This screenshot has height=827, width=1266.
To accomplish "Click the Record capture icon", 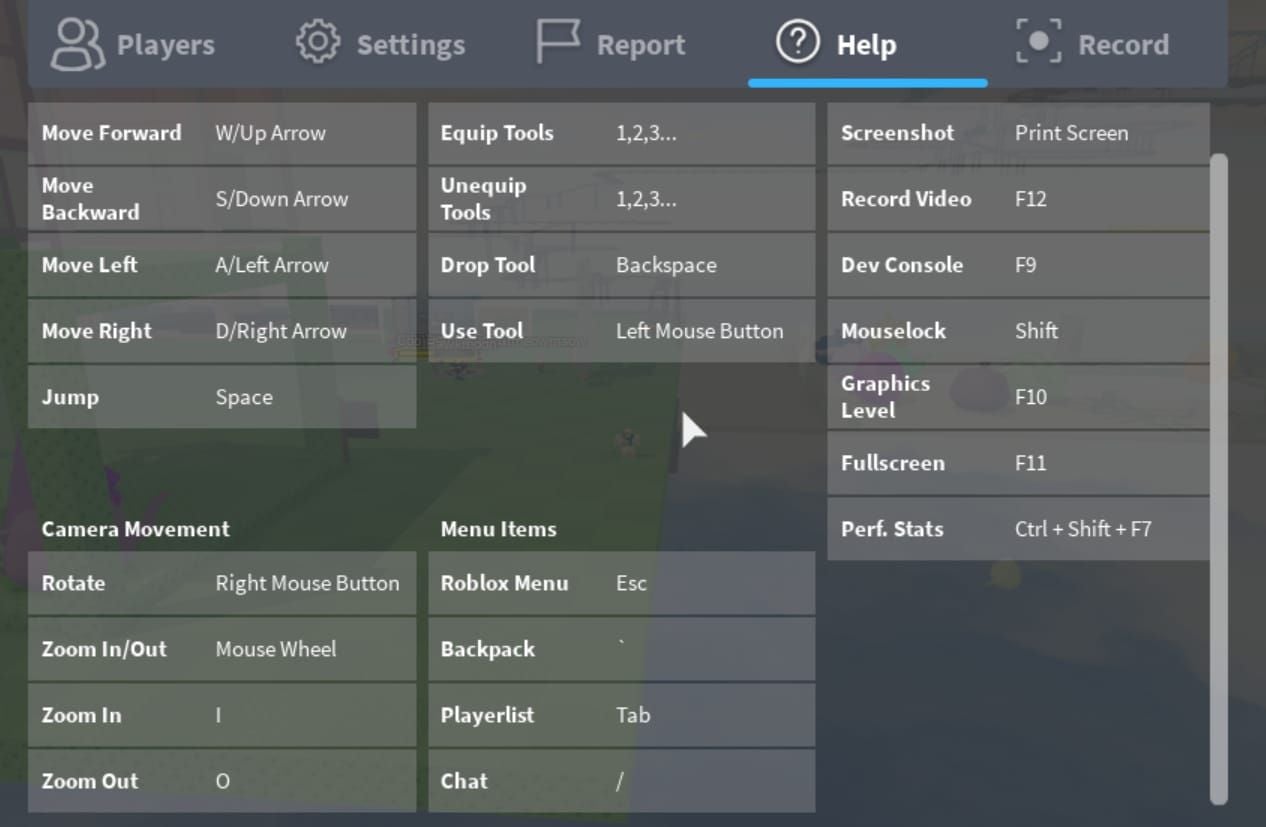I will pyautogui.click(x=1038, y=44).
